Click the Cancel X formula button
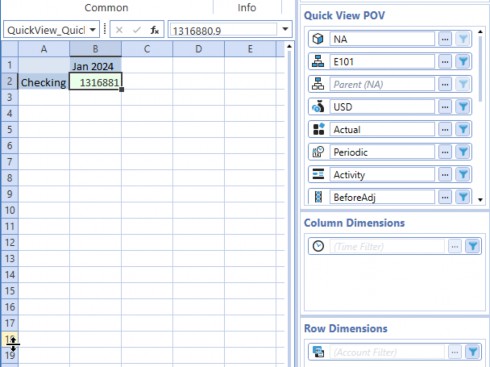 pos(119,30)
